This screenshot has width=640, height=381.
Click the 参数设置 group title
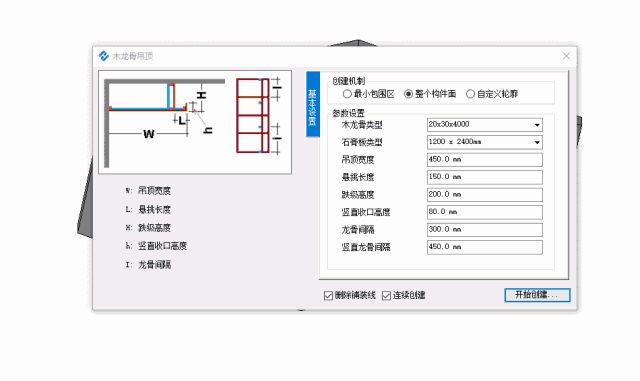349,113
